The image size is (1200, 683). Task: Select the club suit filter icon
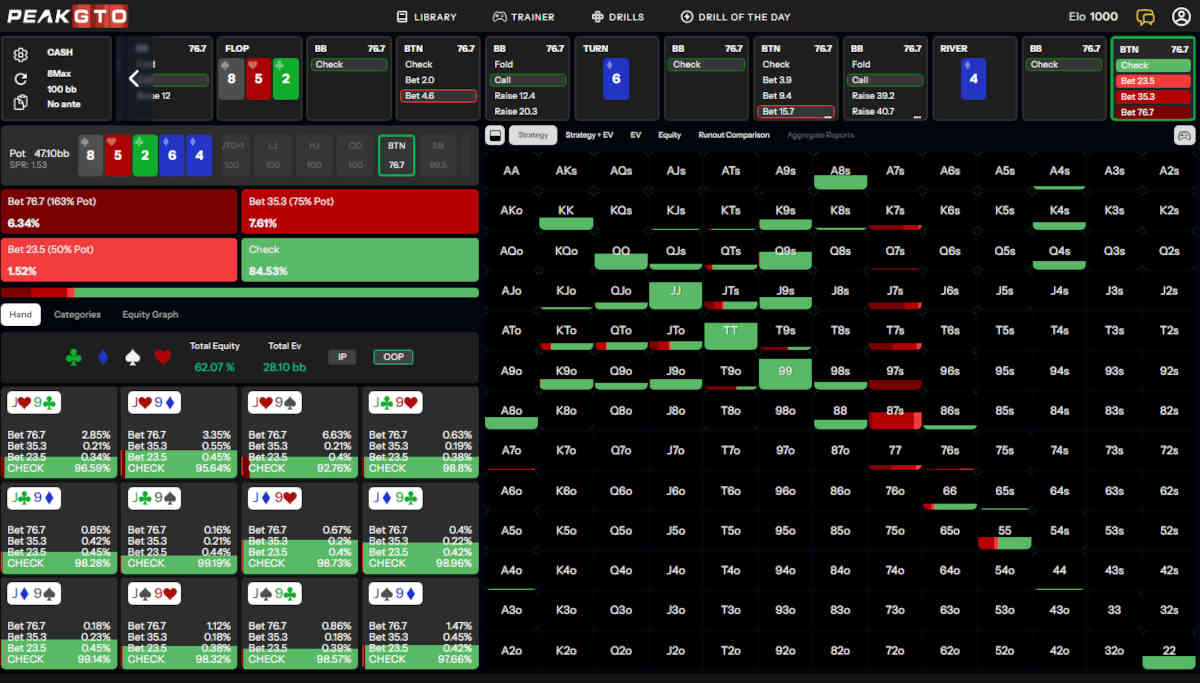[x=73, y=357]
